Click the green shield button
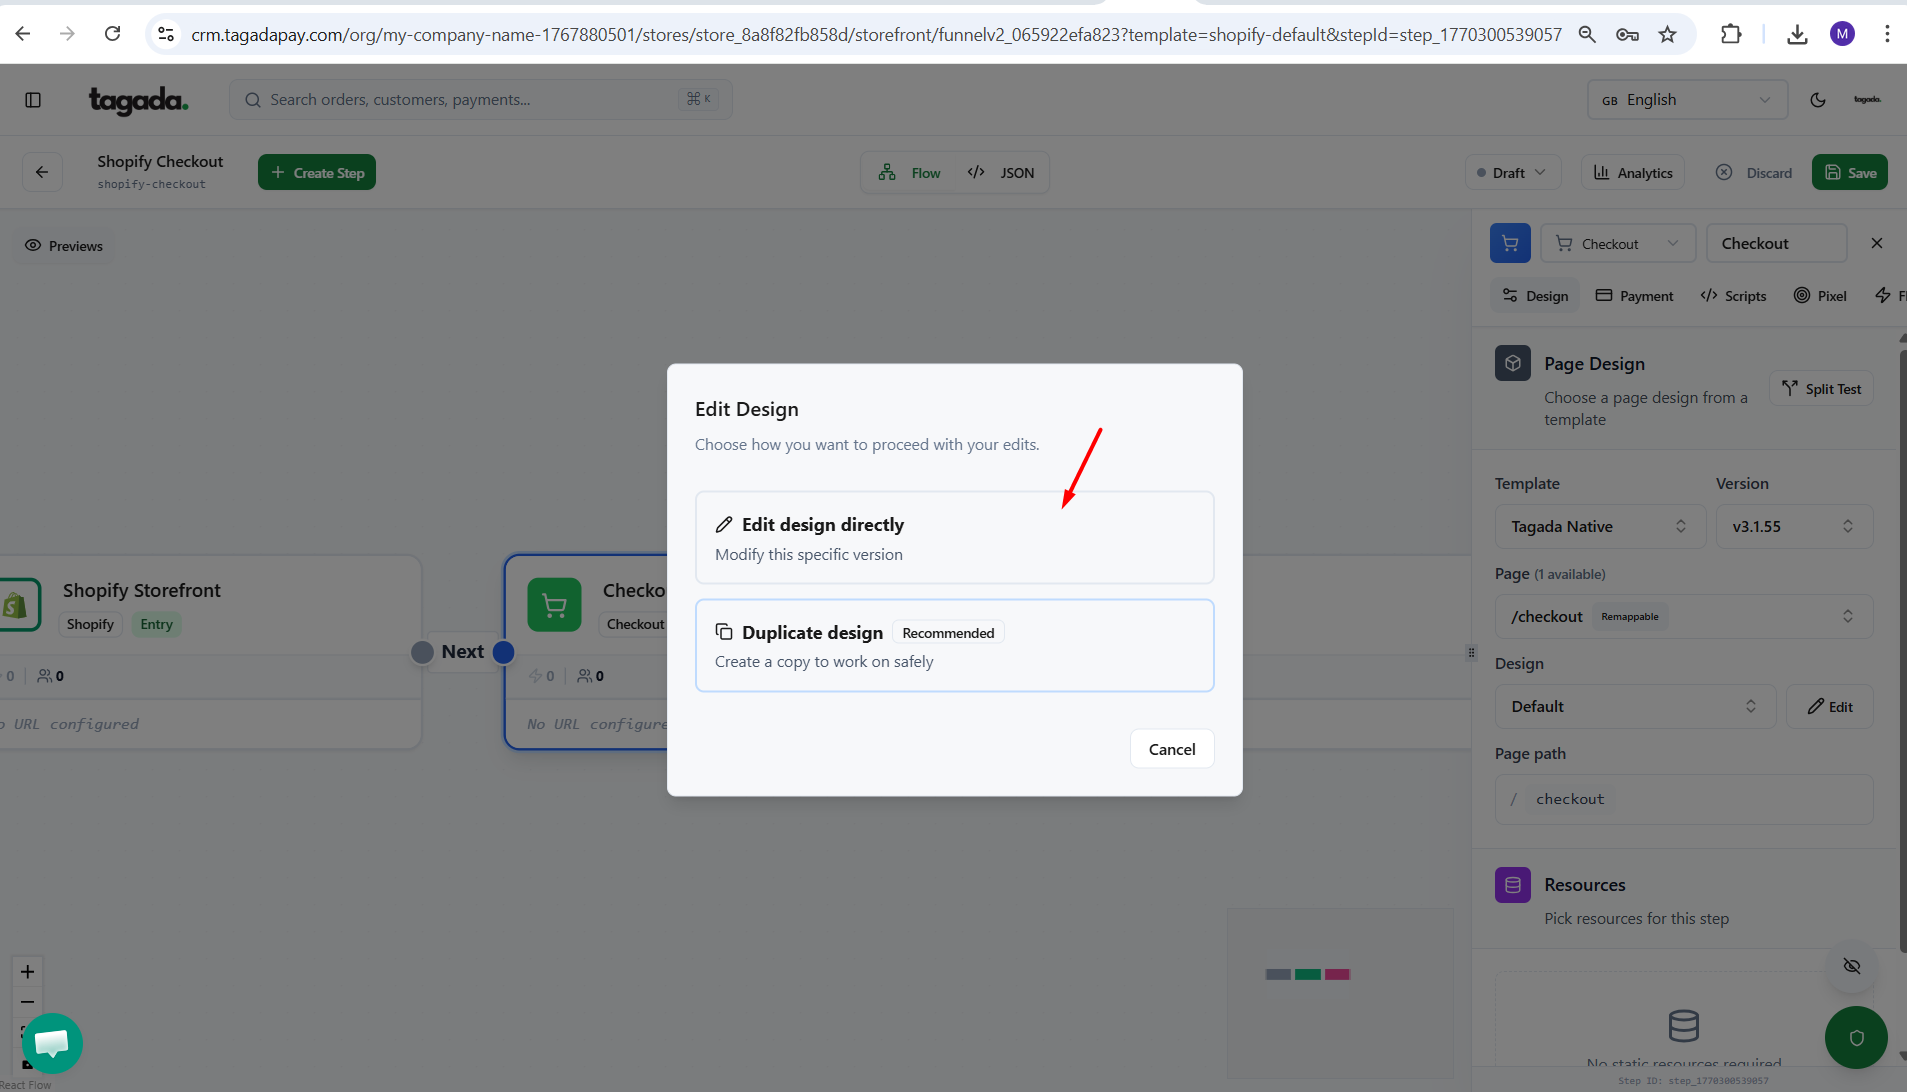The height and width of the screenshot is (1092, 1907). tap(1856, 1037)
